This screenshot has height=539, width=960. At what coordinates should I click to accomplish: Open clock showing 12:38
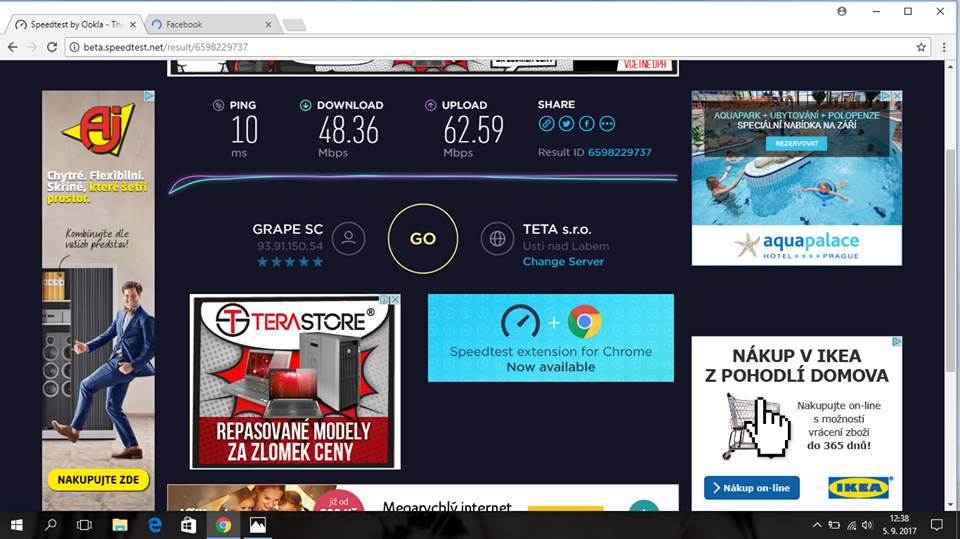(x=899, y=525)
